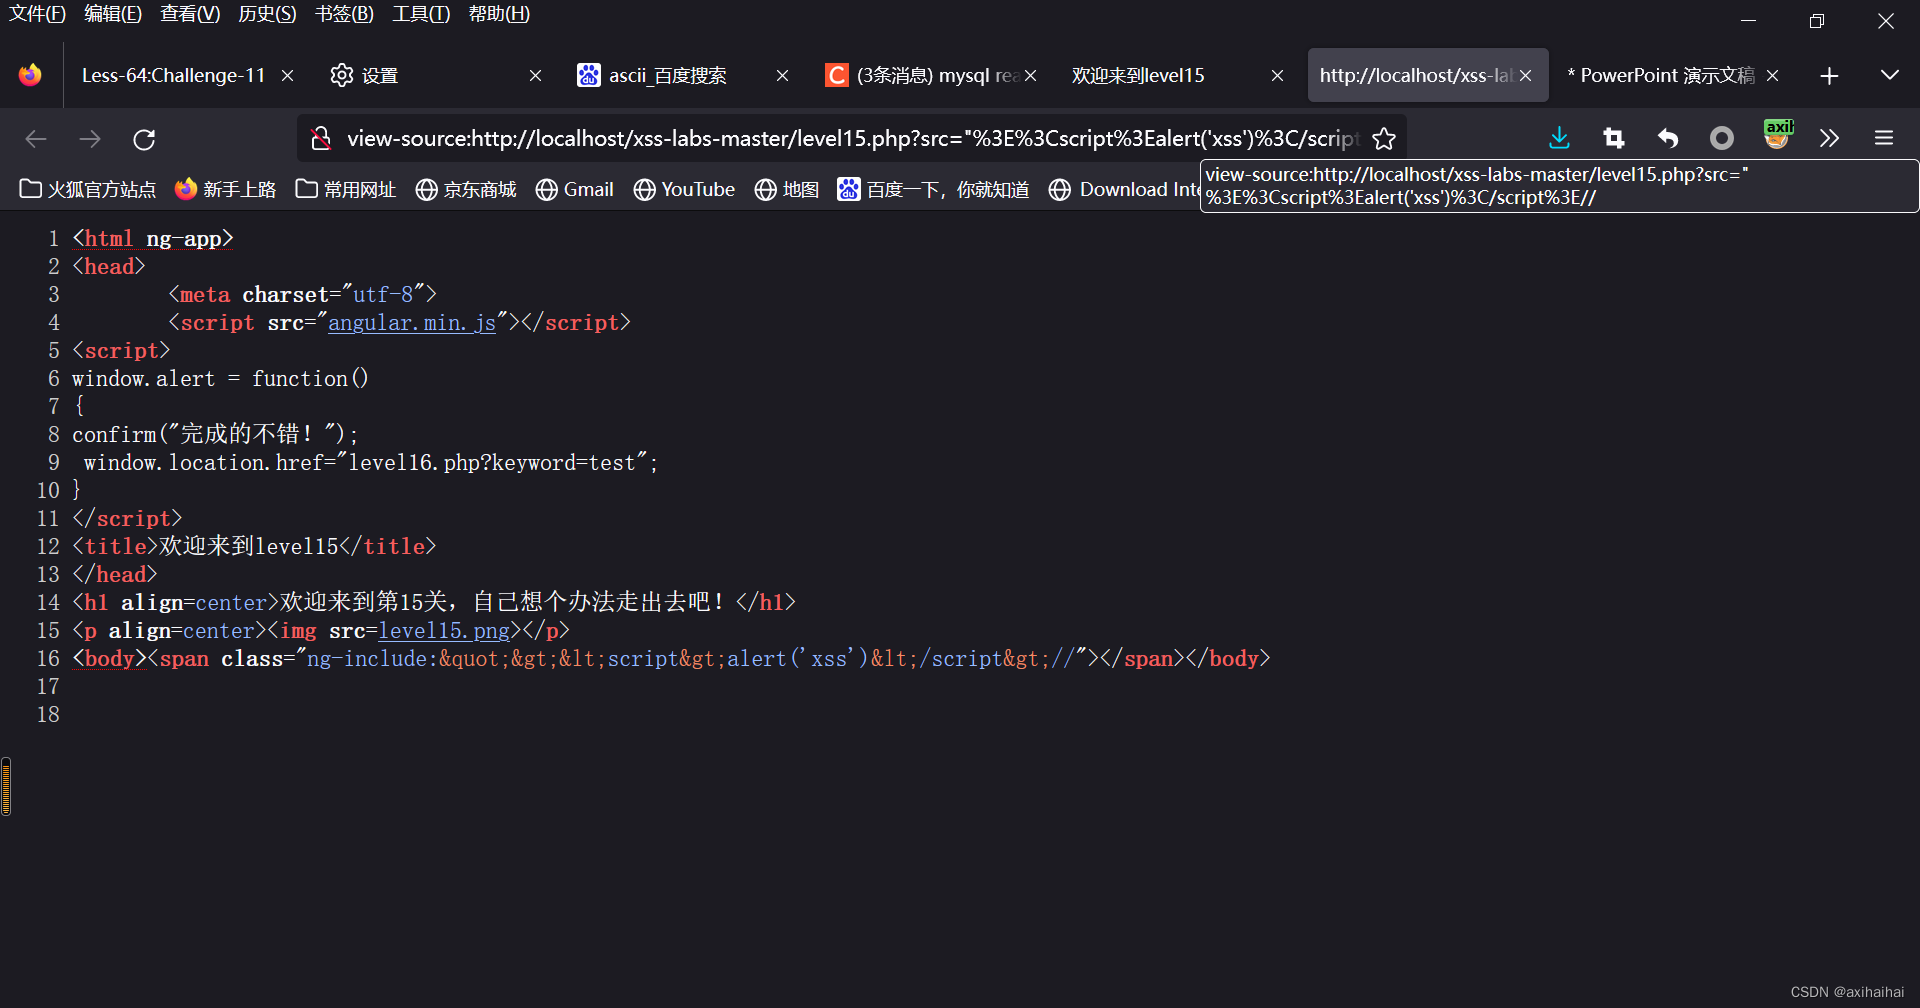Open the list-all-tabs dropdown arrow
This screenshot has width=1920, height=1008.
click(1890, 75)
